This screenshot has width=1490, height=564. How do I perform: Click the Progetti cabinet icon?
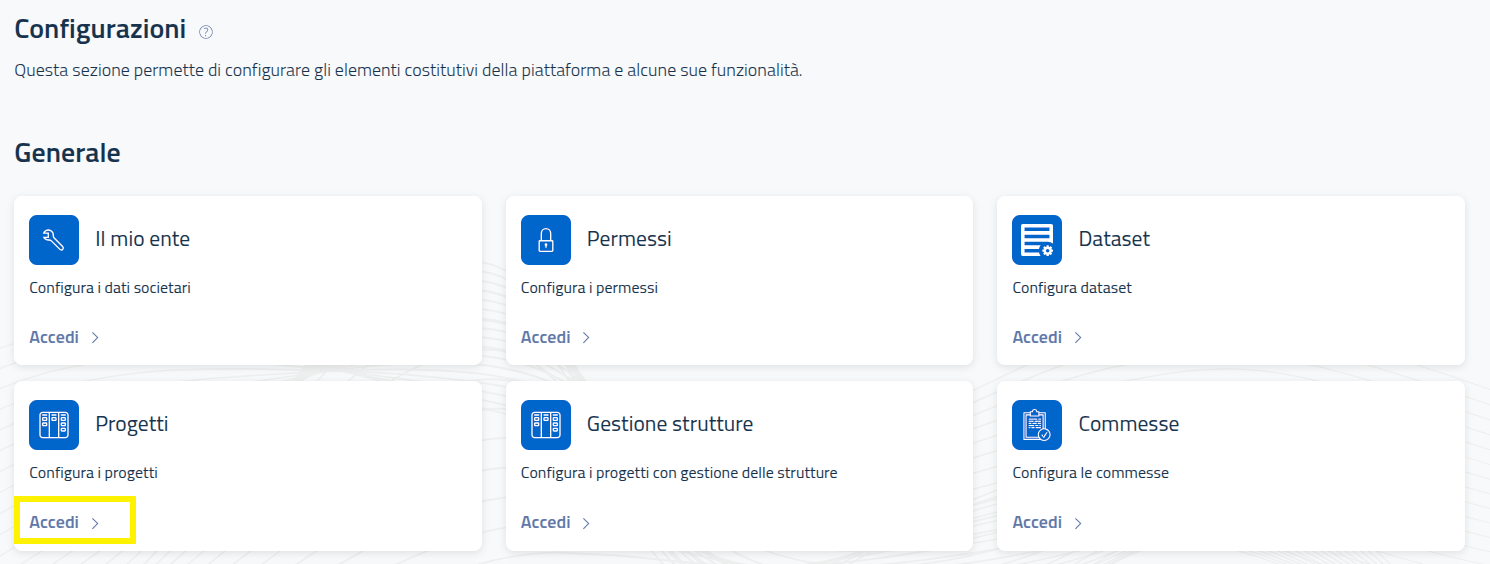coord(54,425)
